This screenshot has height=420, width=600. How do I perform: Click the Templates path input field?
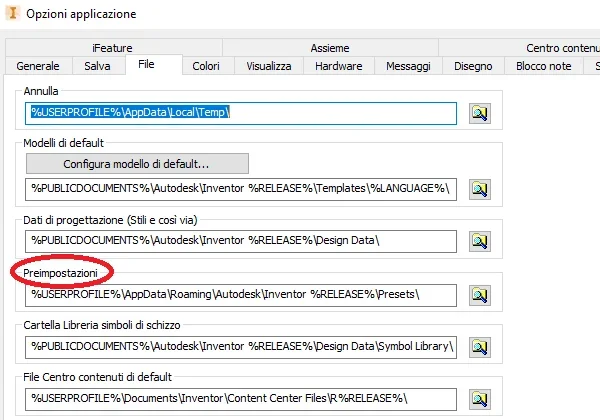(241, 189)
